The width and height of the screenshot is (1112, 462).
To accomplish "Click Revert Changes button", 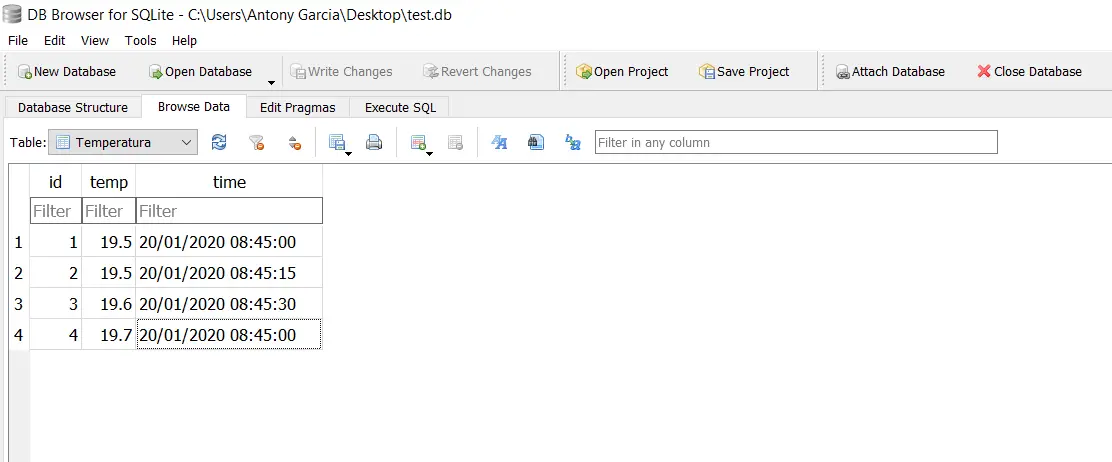I will click(x=477, y=72).
